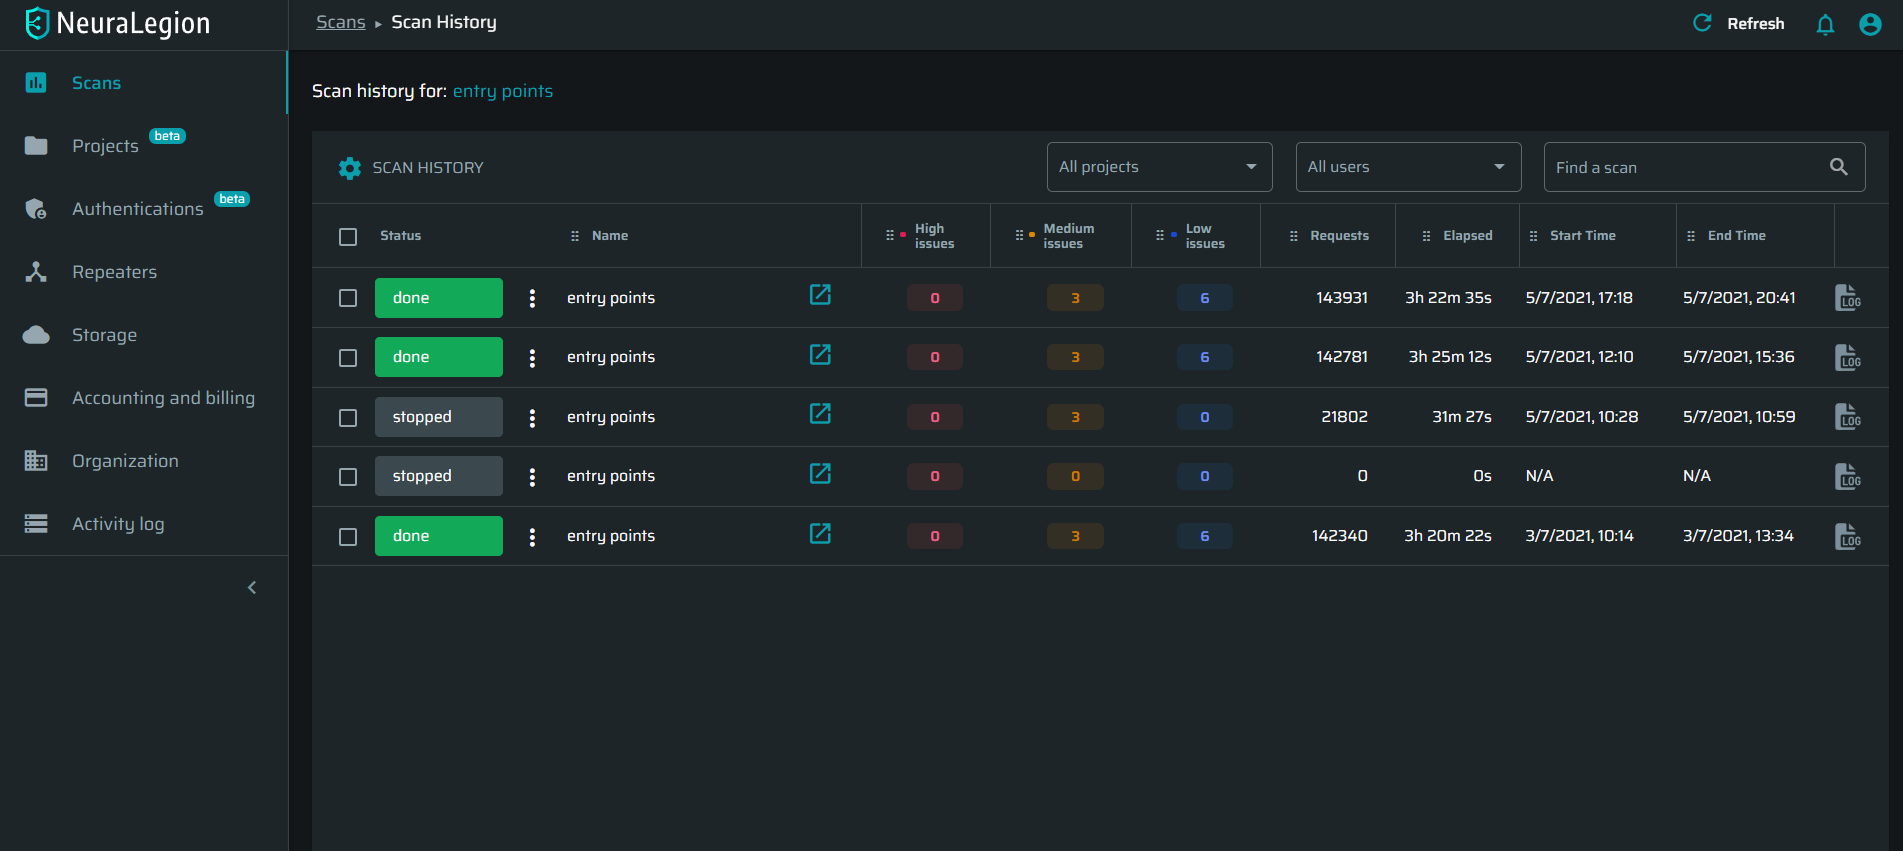Open the notifications bell
Screen dimensions: 1903x851
point(1825,24)
